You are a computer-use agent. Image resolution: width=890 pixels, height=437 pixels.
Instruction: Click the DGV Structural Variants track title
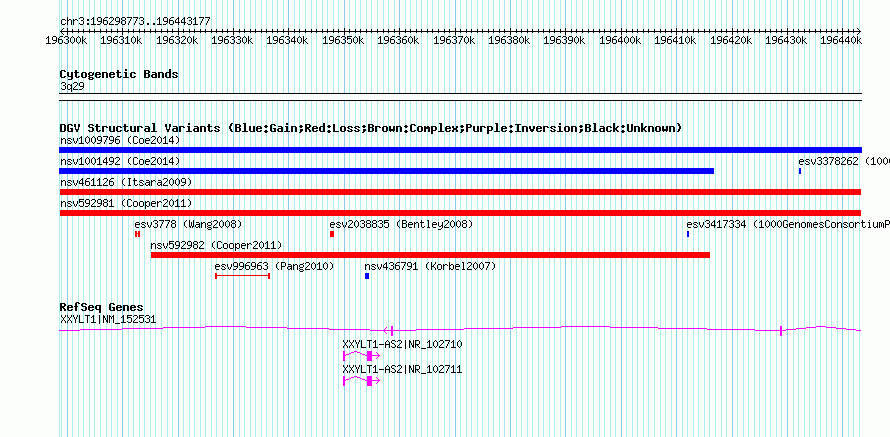371,128
